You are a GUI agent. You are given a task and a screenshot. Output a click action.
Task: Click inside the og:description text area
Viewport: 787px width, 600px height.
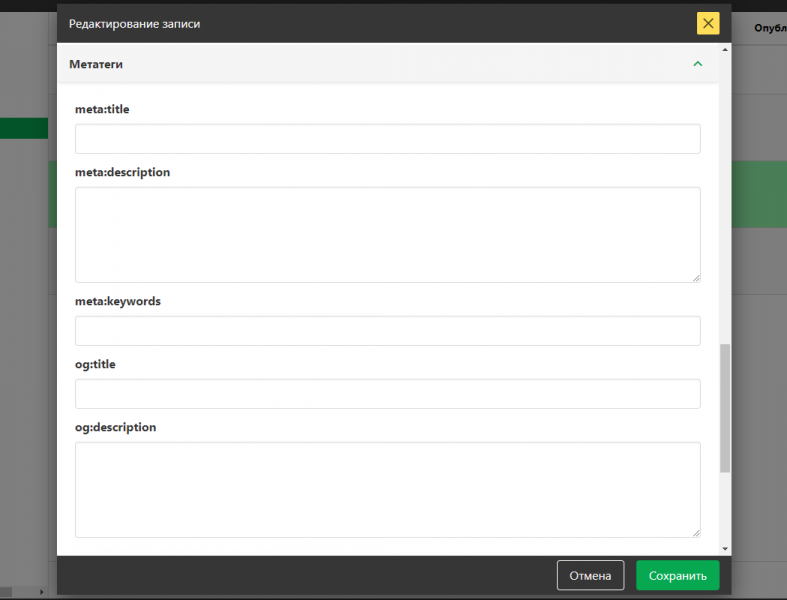(x=387, y=489)
